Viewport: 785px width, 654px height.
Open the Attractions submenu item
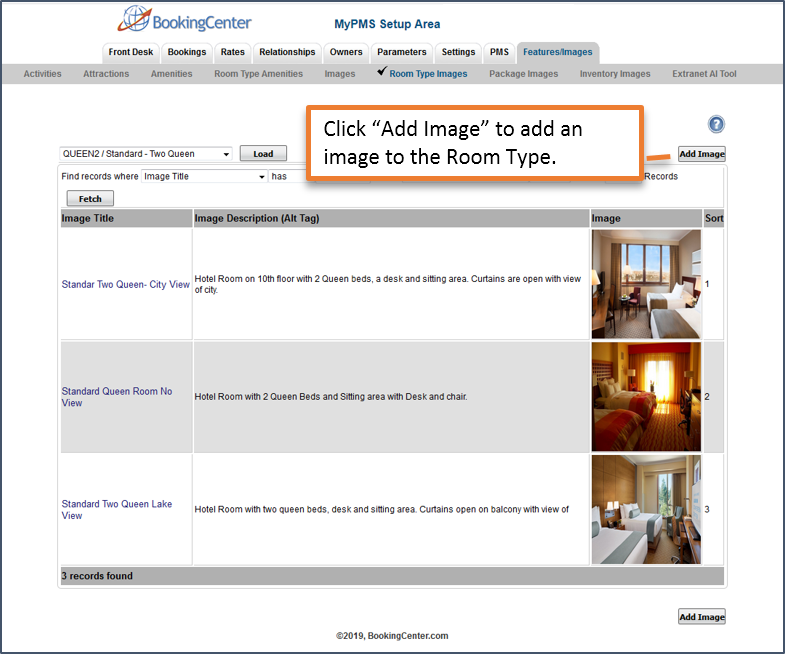pyautogui.click(x=106, y=74)
